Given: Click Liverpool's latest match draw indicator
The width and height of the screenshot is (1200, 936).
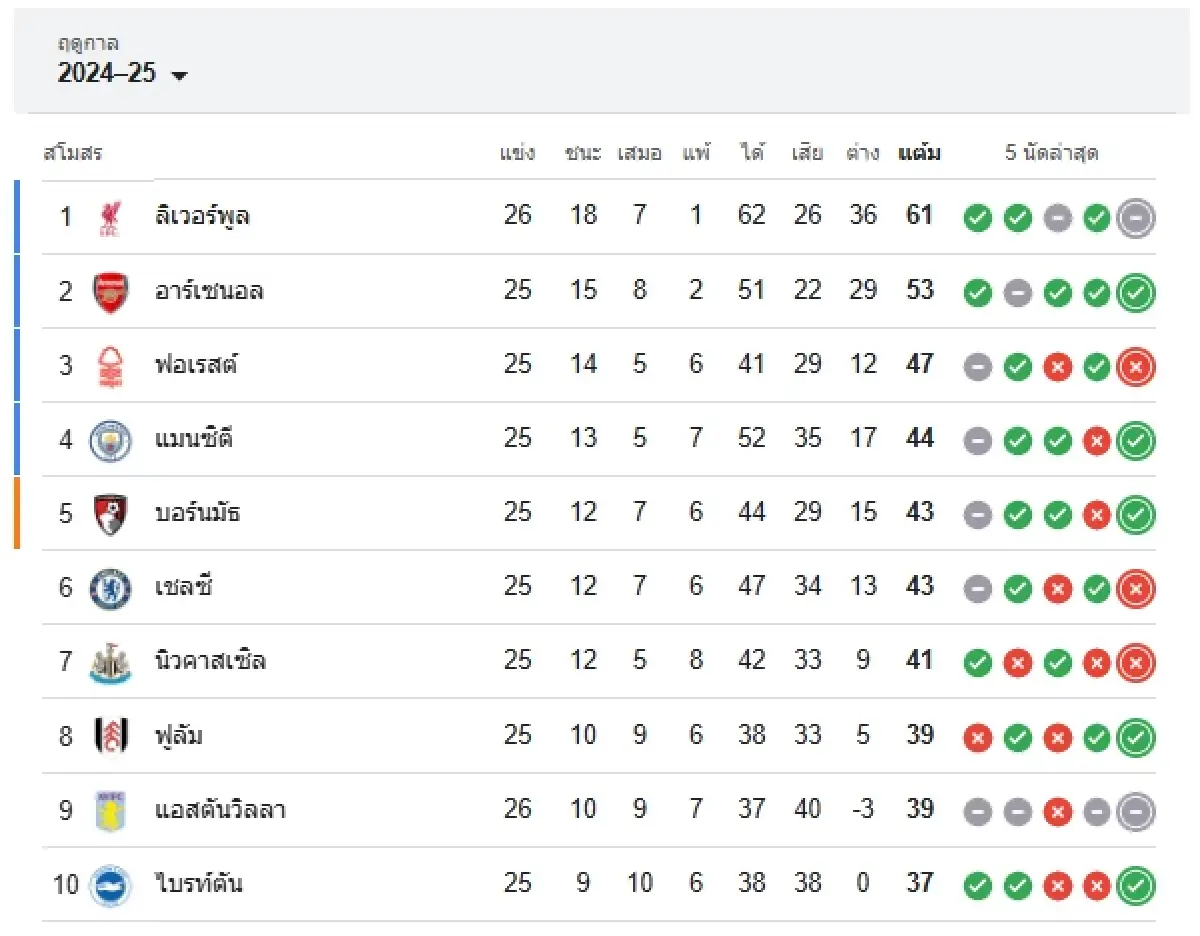Looking at the screenshot, I should pyautogui.click(x=1136, y=217).
